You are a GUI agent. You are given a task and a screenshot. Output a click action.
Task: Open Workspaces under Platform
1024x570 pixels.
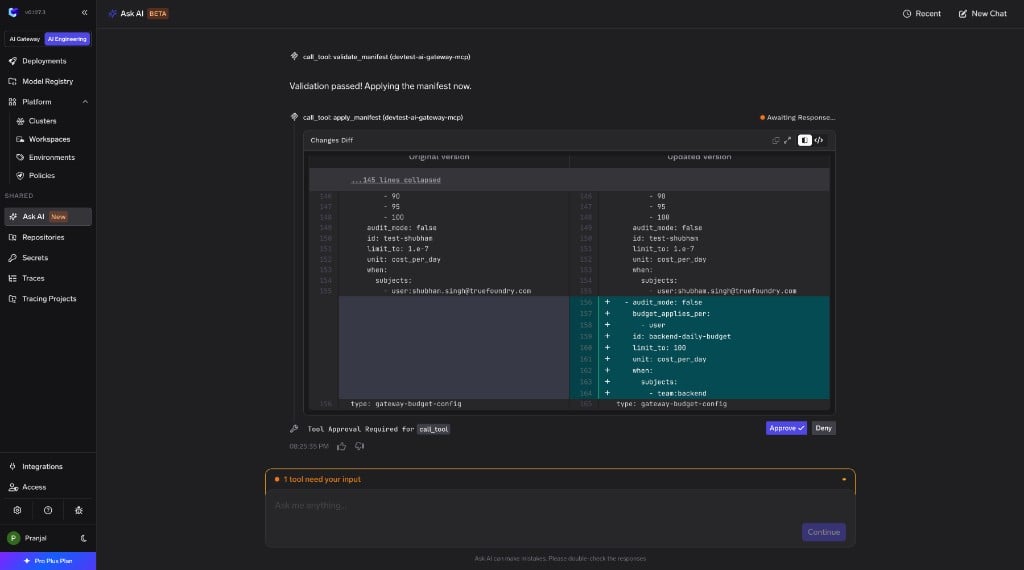click(x=49, y=139)
